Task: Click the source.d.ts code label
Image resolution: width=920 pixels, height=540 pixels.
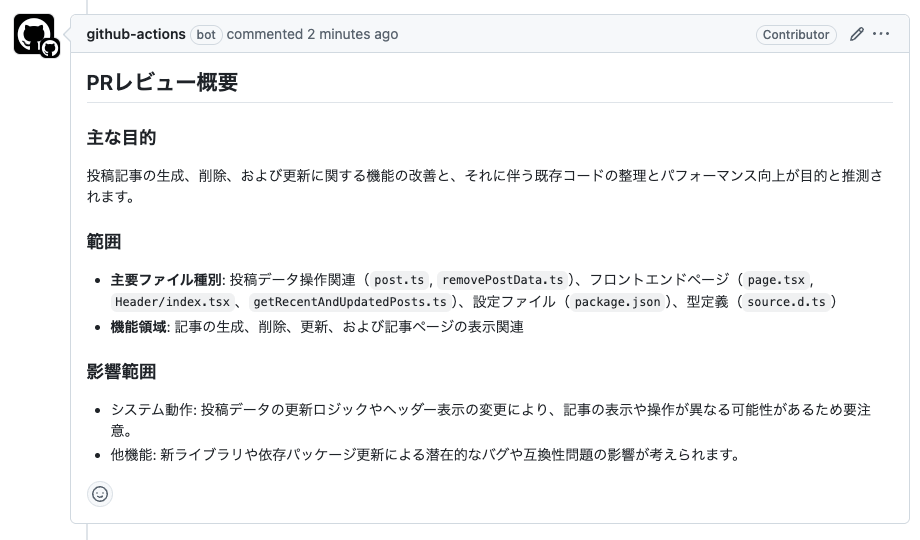Action: (786, 302)
